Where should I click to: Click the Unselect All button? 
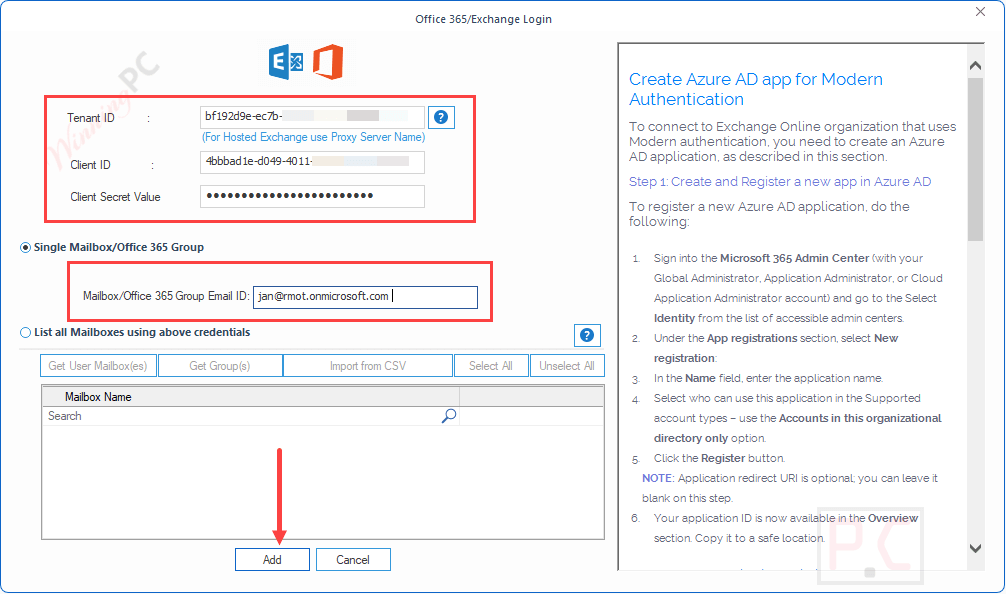[567, 366]
